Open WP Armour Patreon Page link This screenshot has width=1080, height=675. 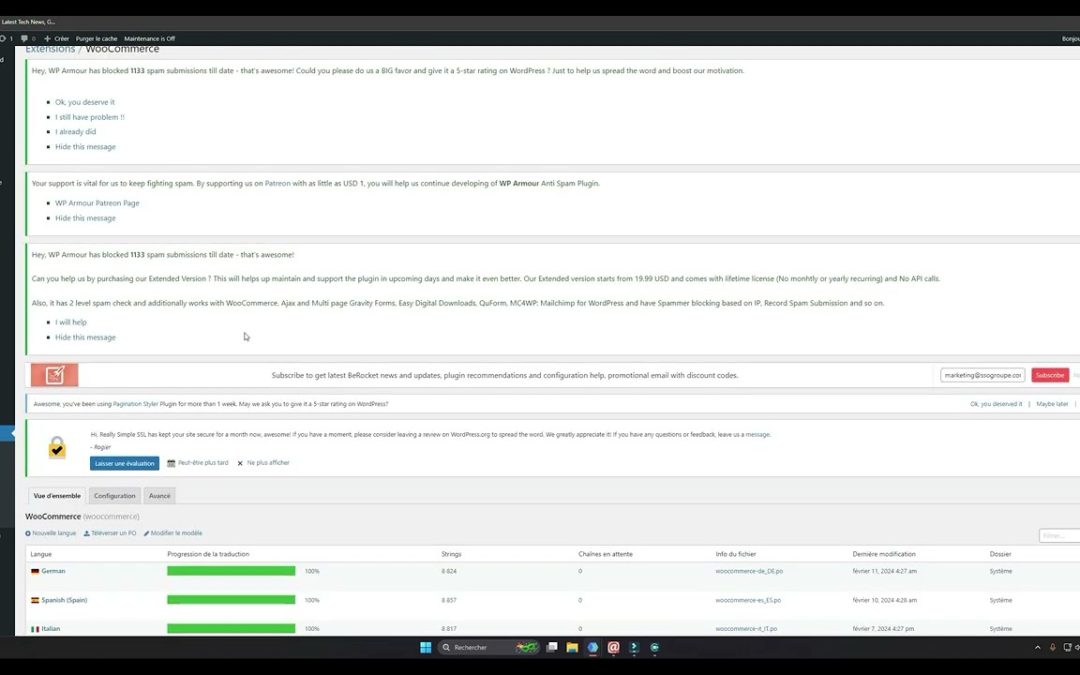tap(97, 203)
